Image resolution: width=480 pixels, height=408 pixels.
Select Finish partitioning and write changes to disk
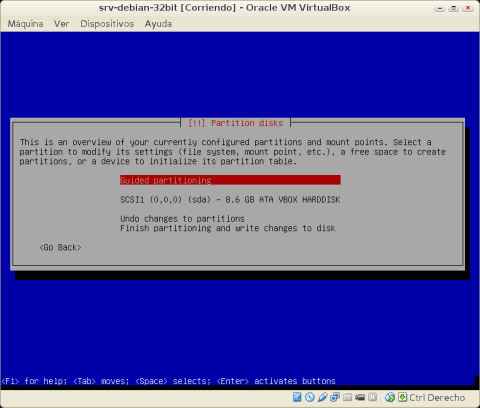pos(228,228)
